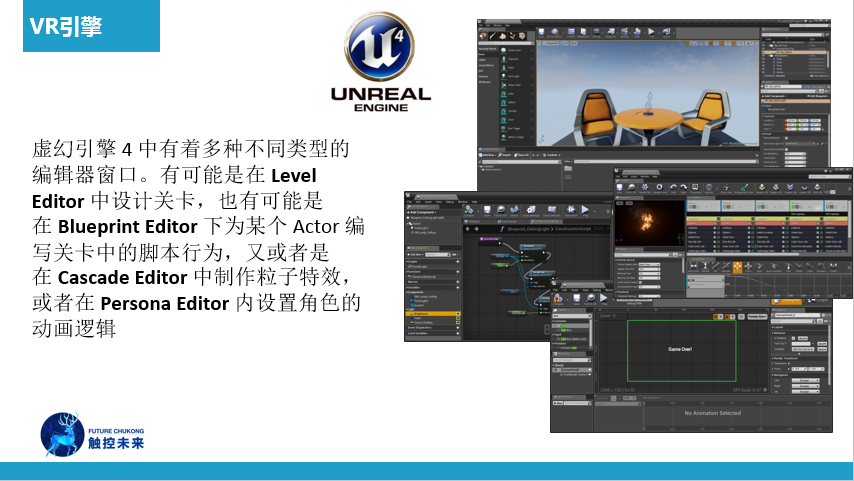The height and width of the screenshot is (481, 854).
Task: Click Launch in Level Editor toolbar
Action: 667,33
